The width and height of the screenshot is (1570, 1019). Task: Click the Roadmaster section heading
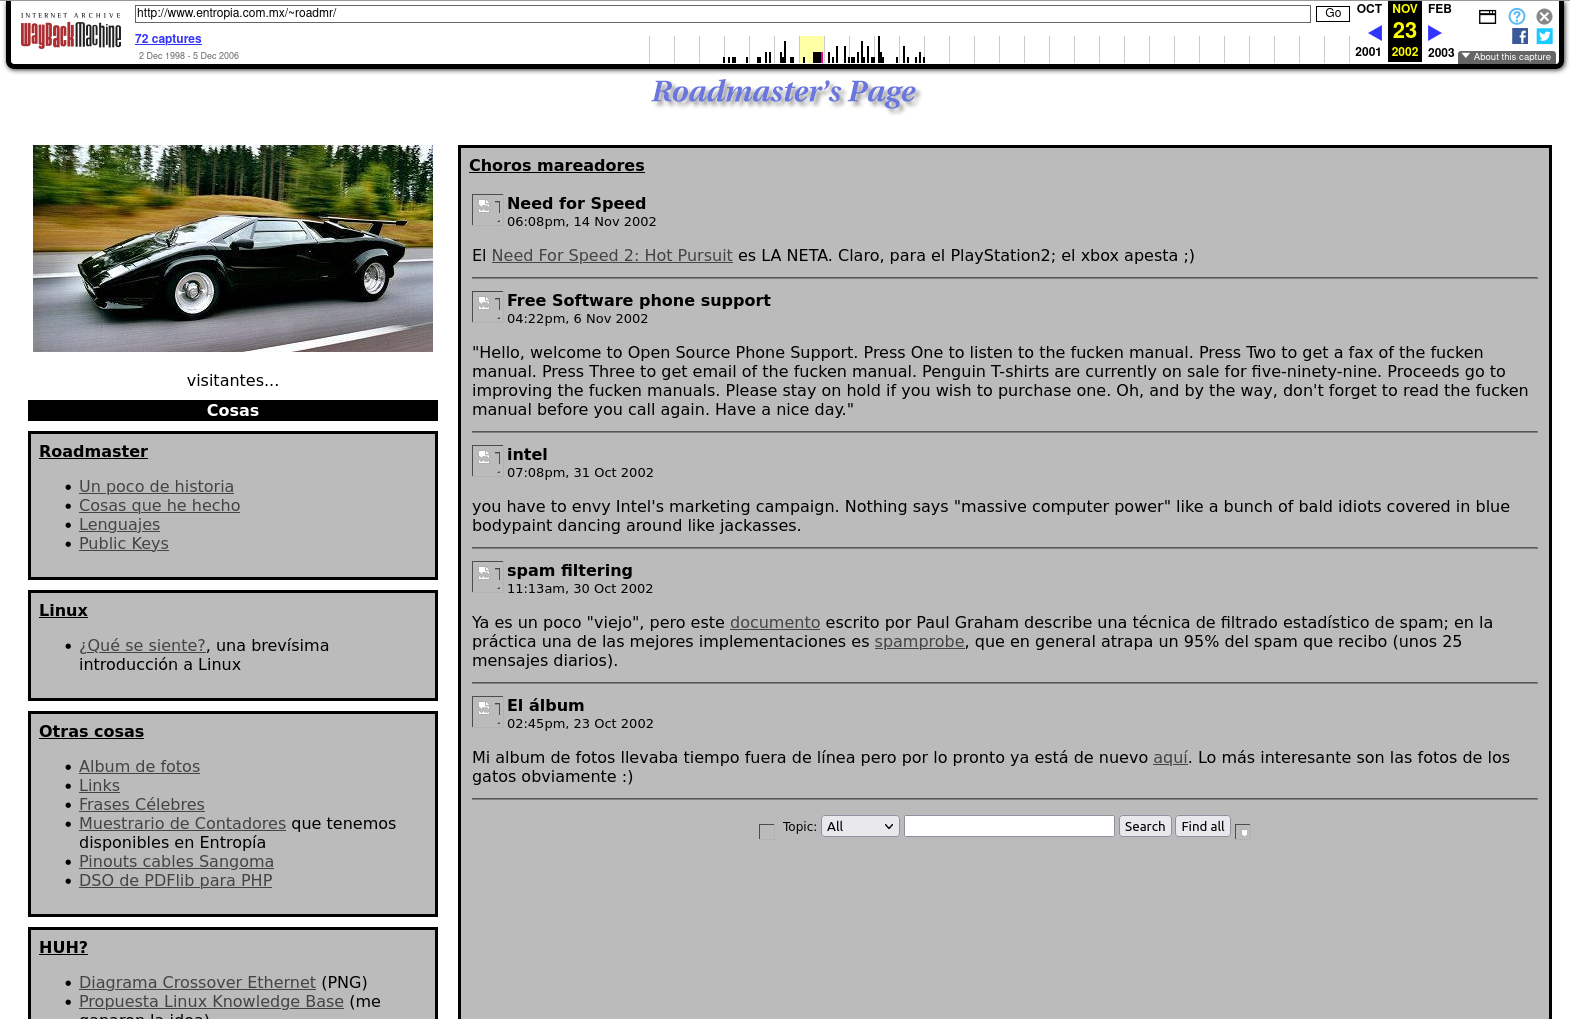point(93,451)
